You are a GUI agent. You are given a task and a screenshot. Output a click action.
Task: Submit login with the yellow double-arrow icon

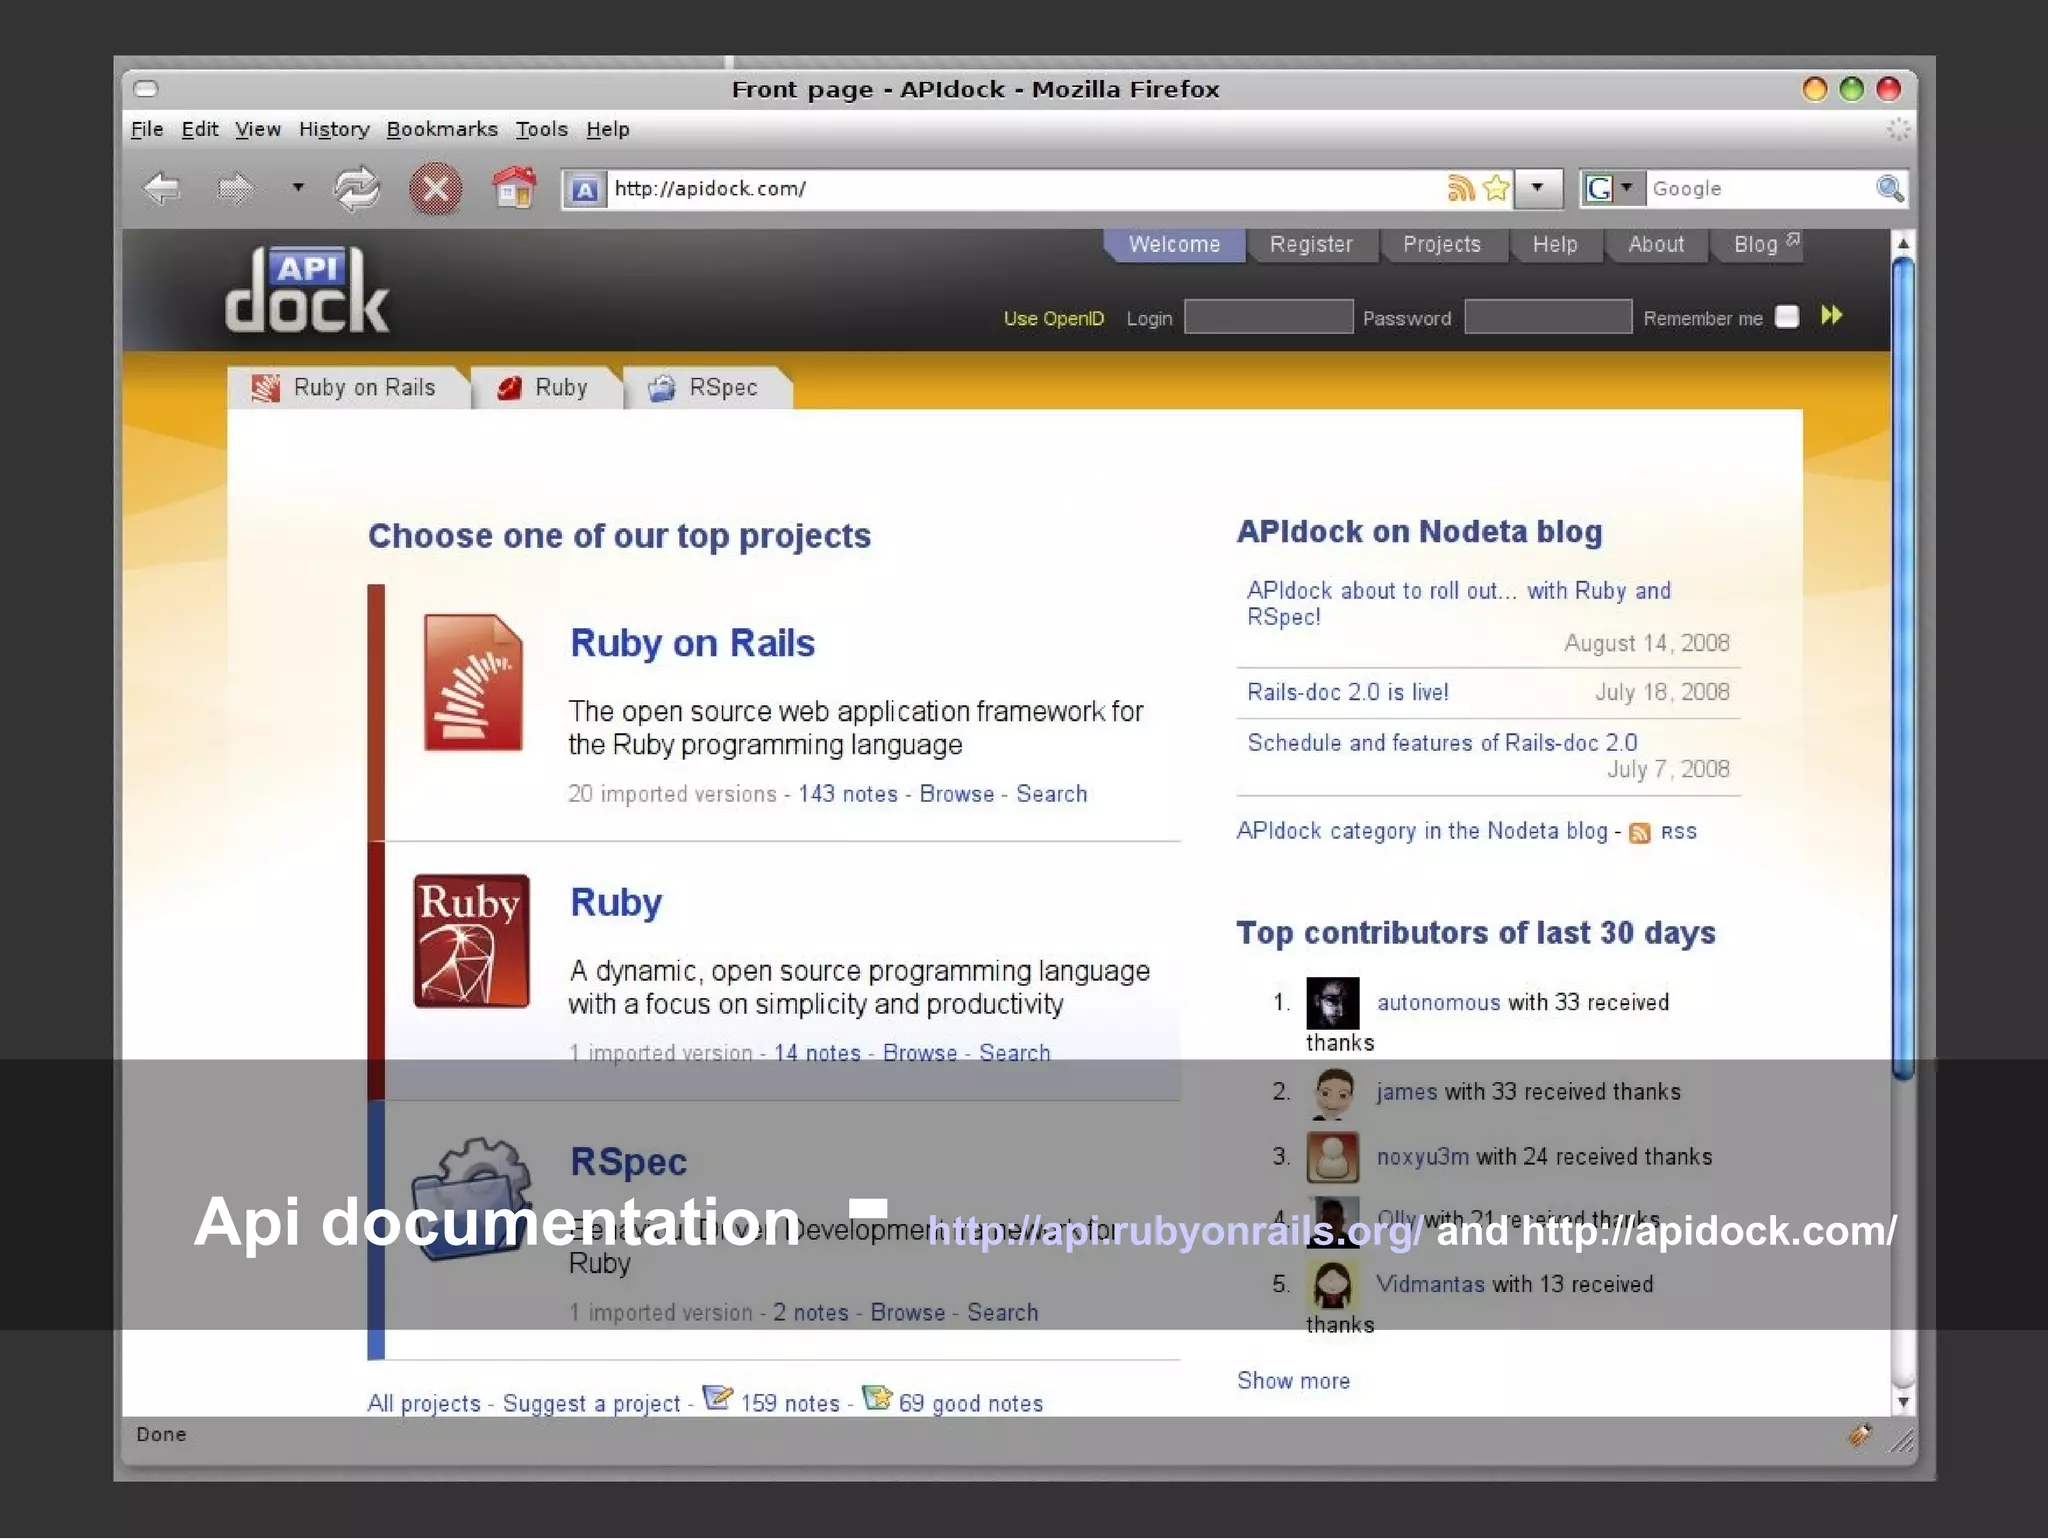[x=1831, y=316]
